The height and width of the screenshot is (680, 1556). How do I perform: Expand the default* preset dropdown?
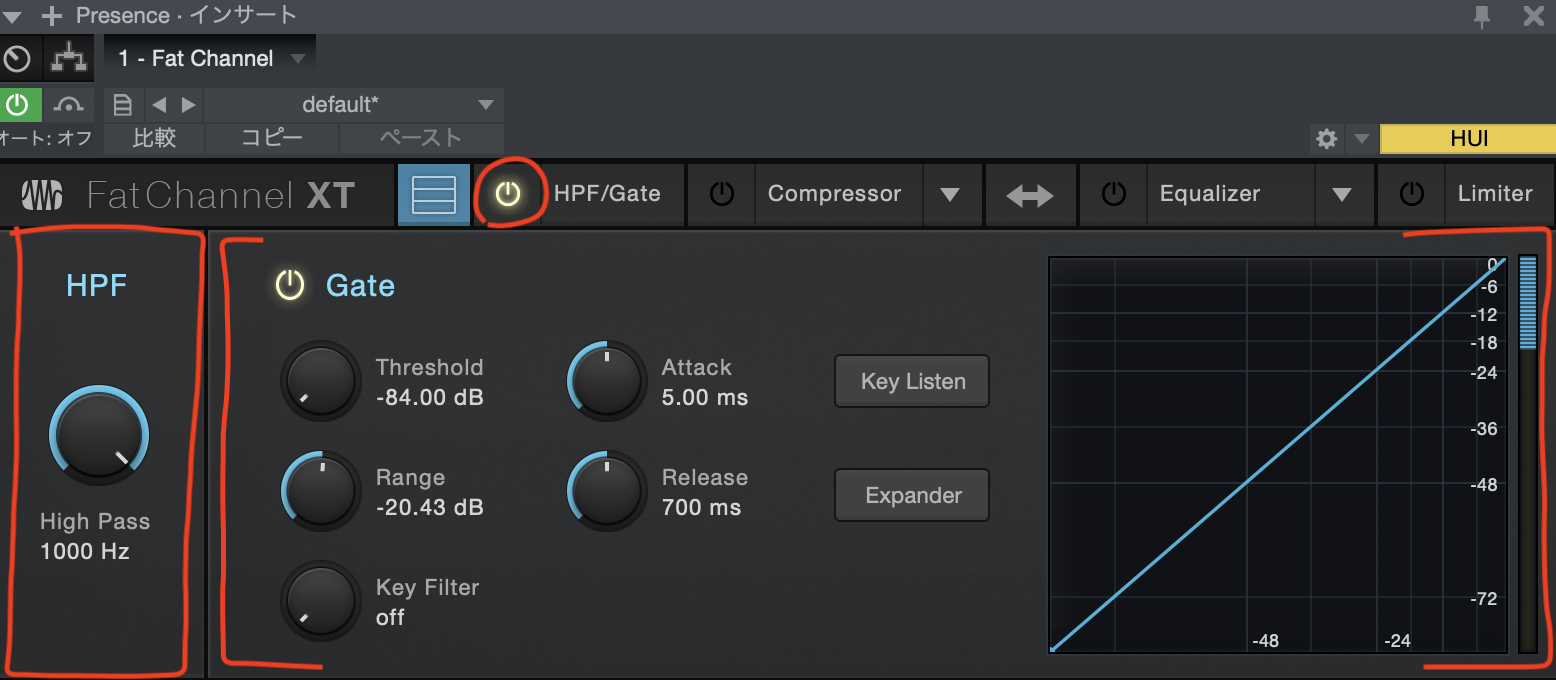tap(486, 105)
